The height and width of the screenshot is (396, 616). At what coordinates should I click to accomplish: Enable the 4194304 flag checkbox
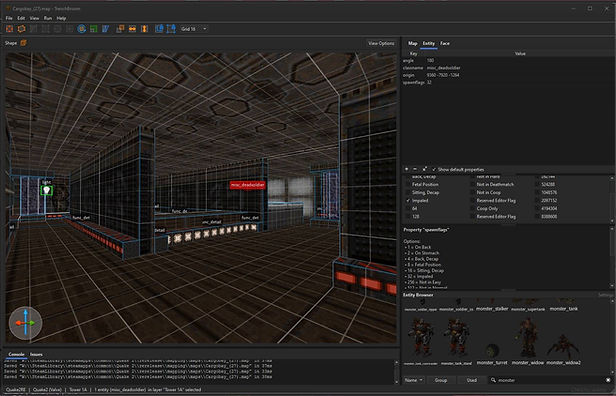pyautogui.click(x=537, y=209)
